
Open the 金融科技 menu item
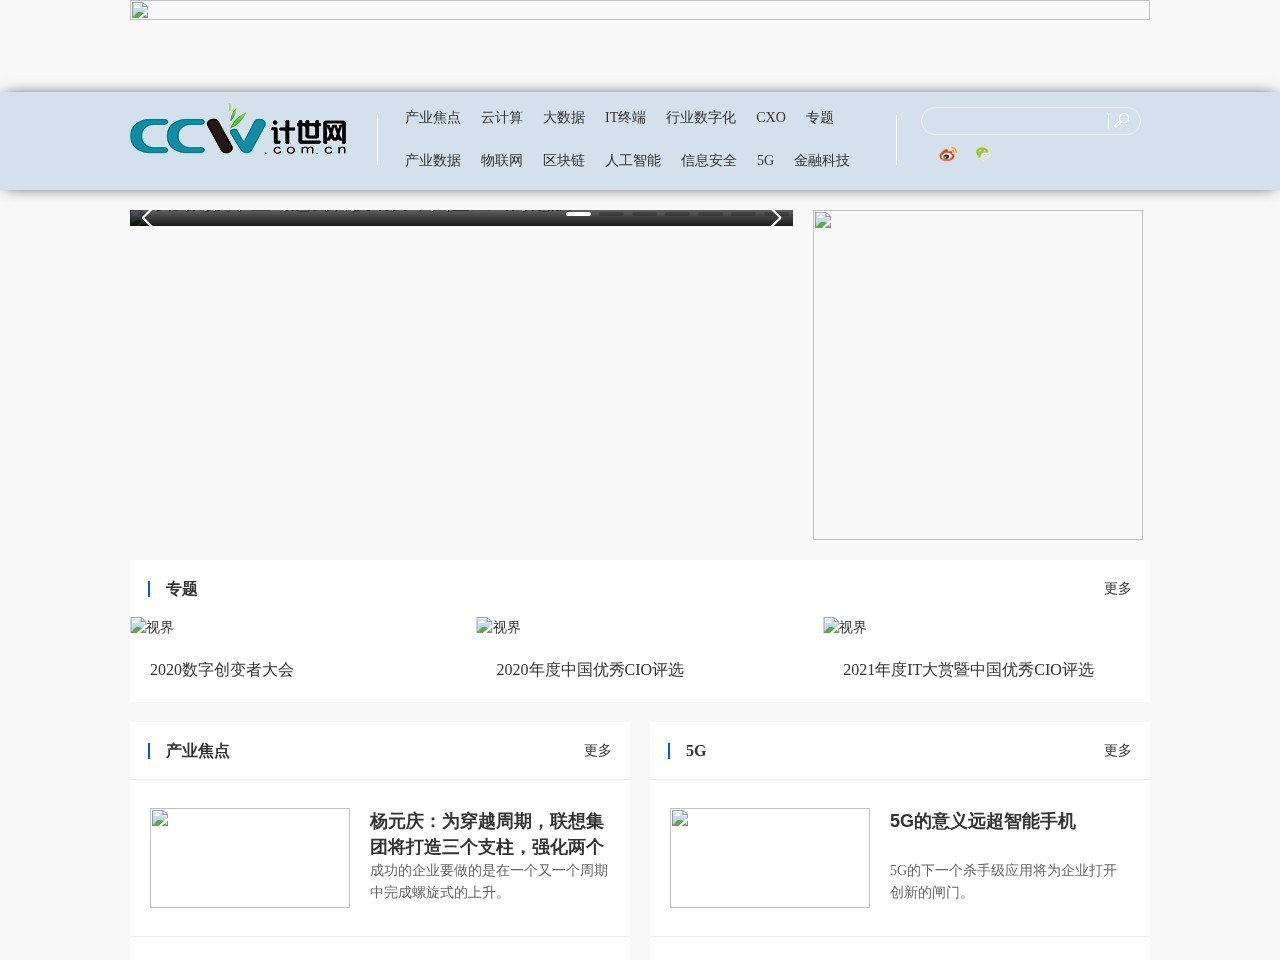coord(821,161)
